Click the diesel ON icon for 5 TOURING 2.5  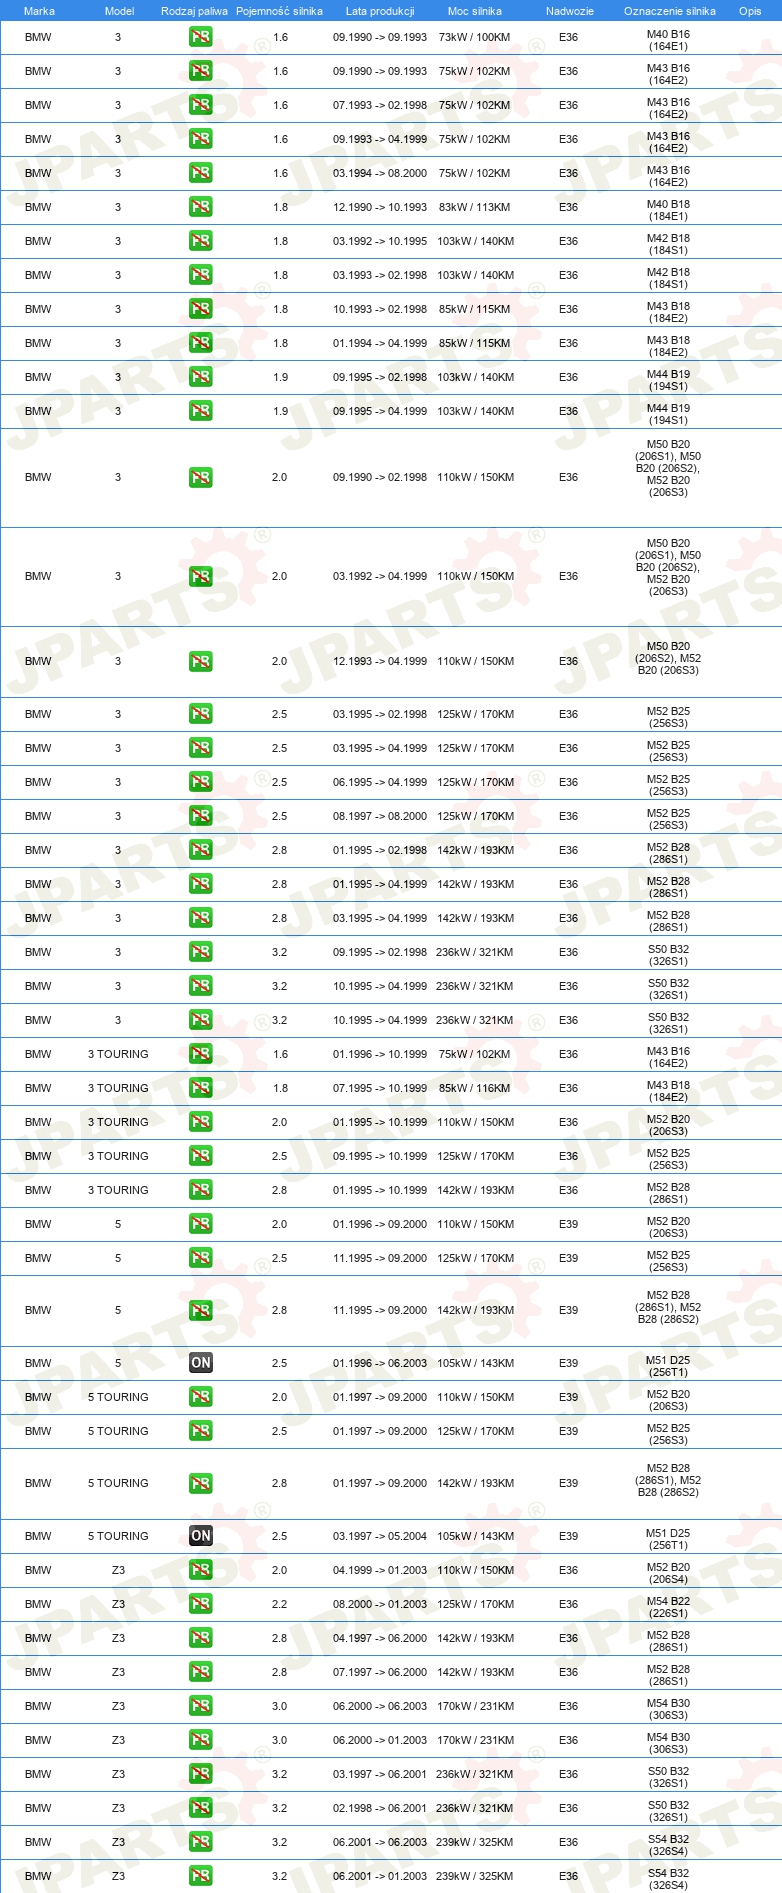(200, 1537)
